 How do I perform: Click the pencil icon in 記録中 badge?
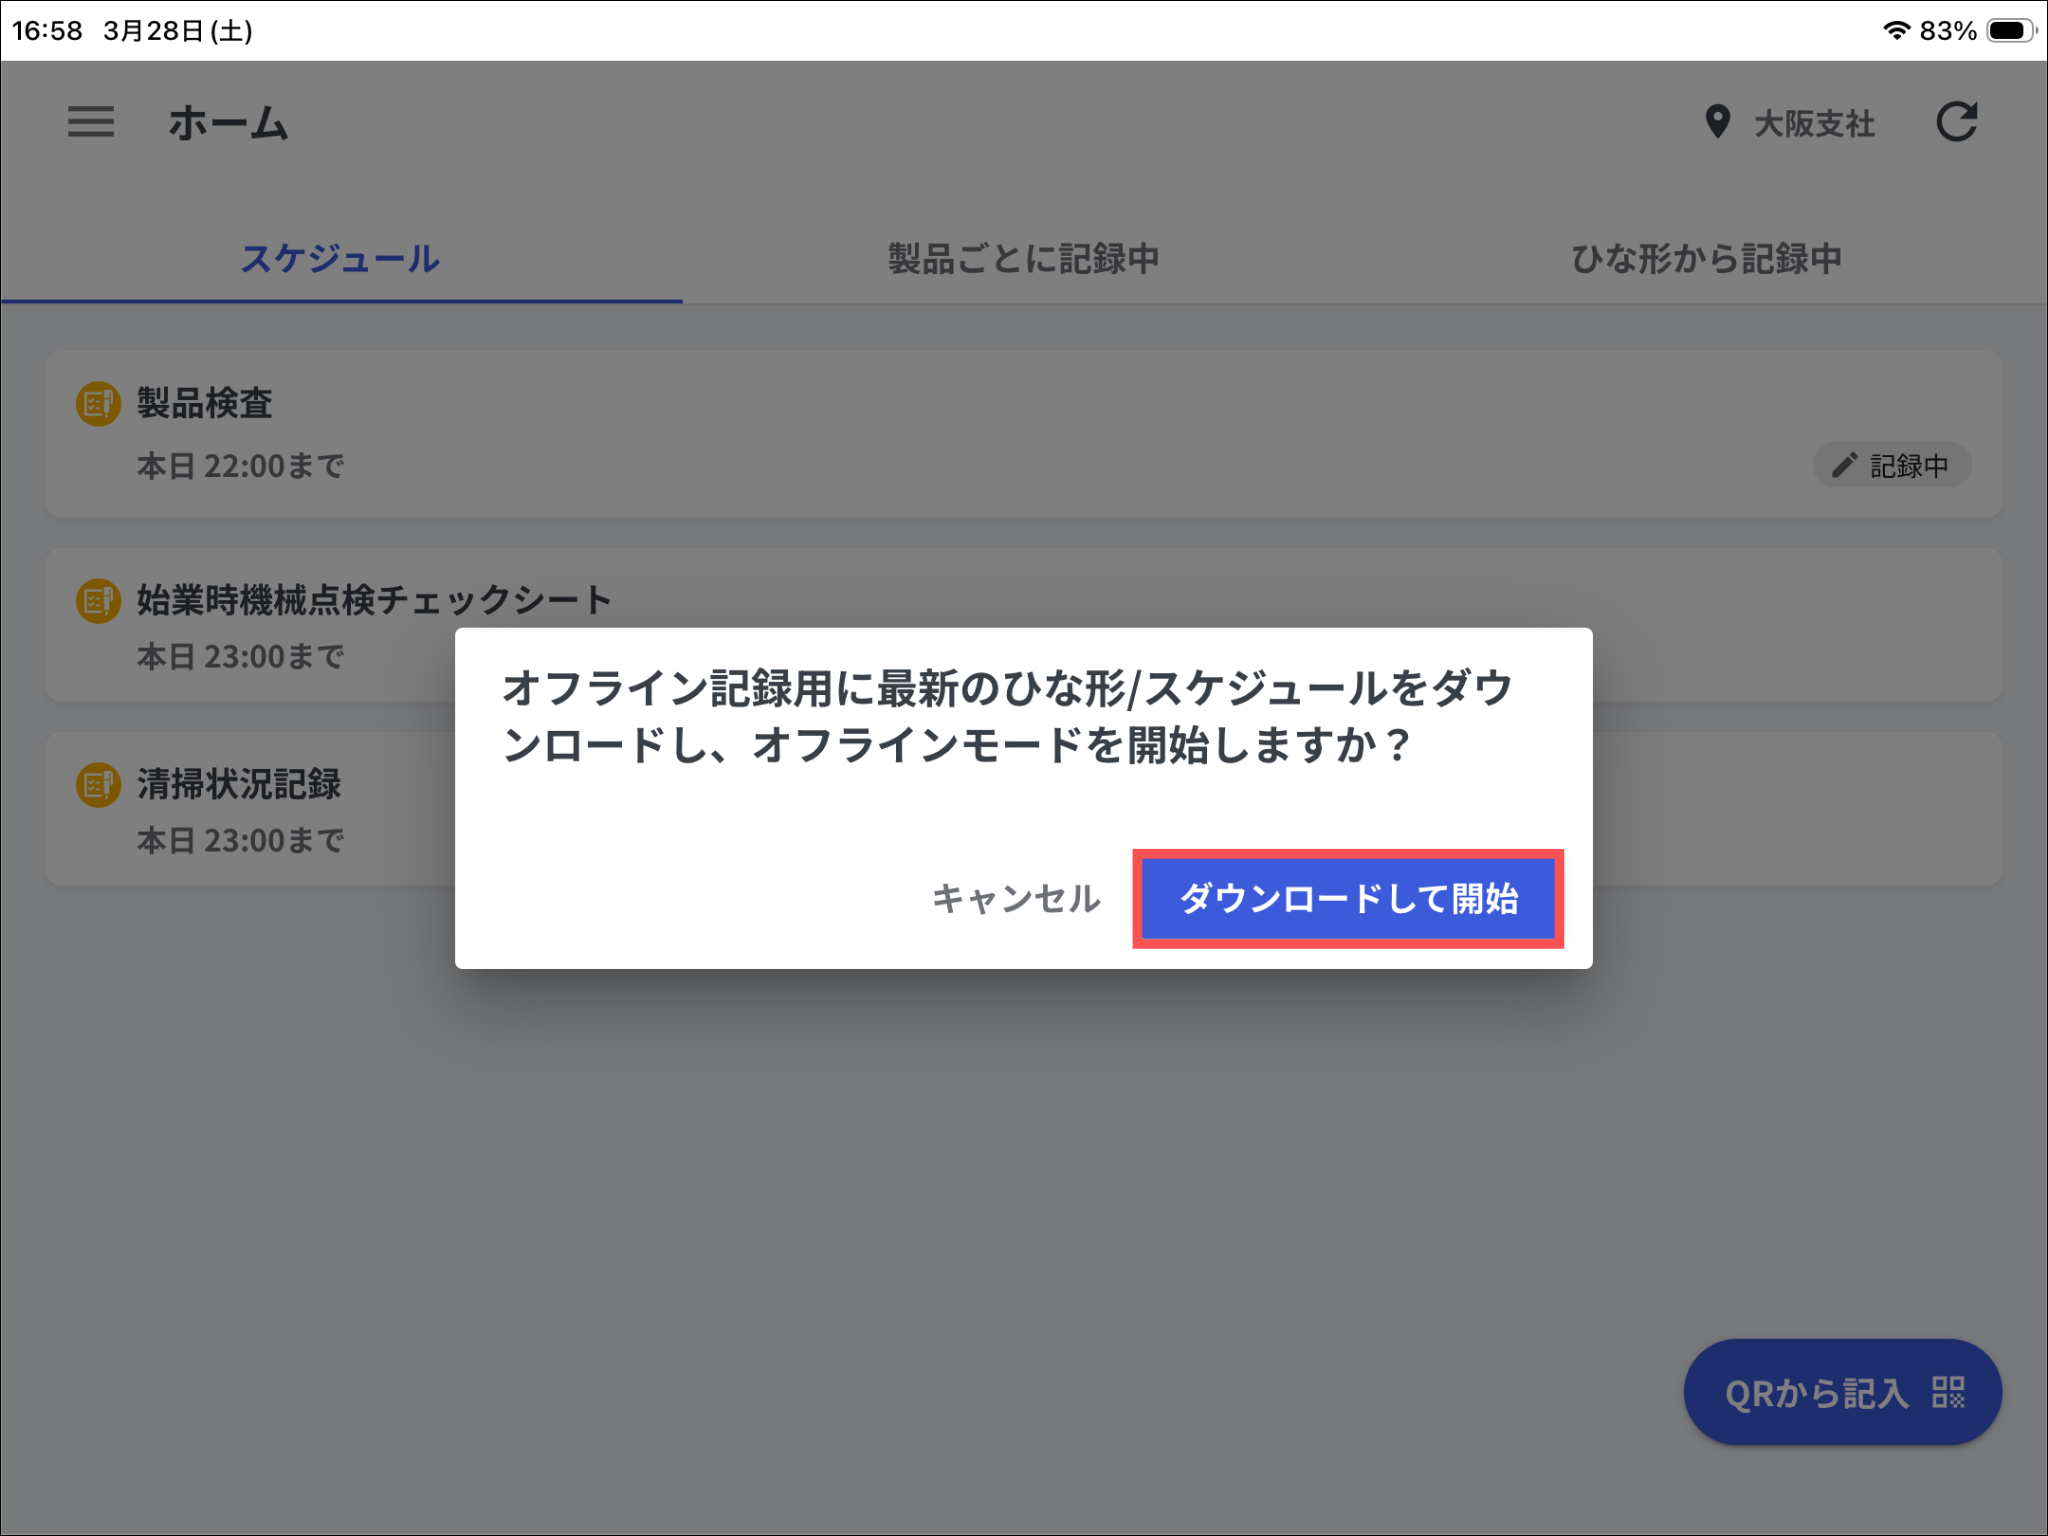(x=1843, y=466)
